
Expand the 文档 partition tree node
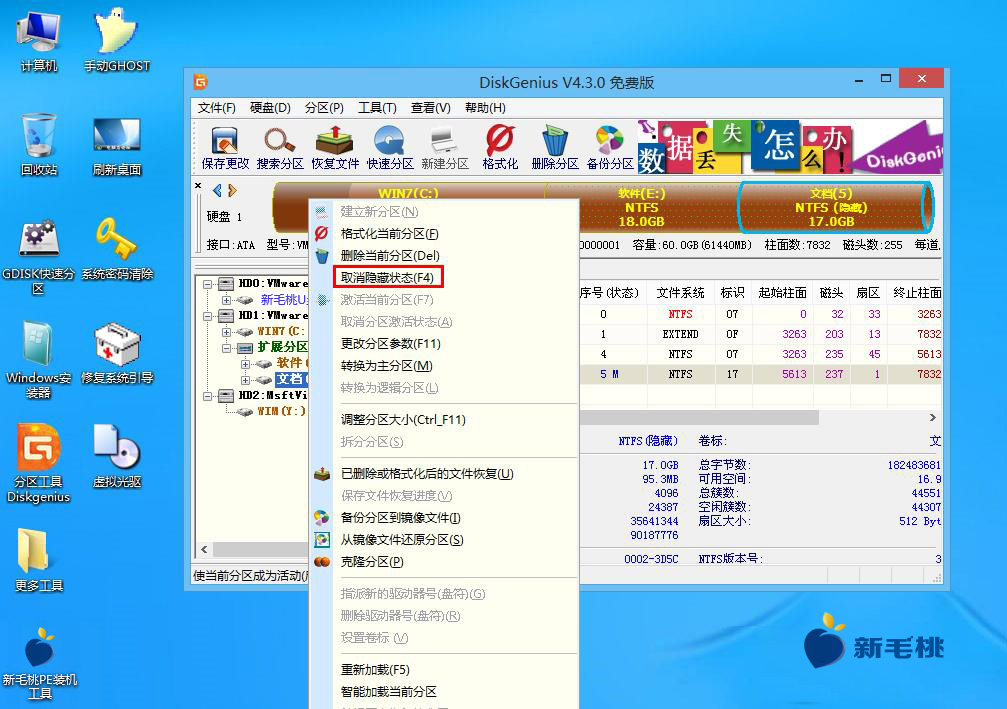[x=245, y=380]
